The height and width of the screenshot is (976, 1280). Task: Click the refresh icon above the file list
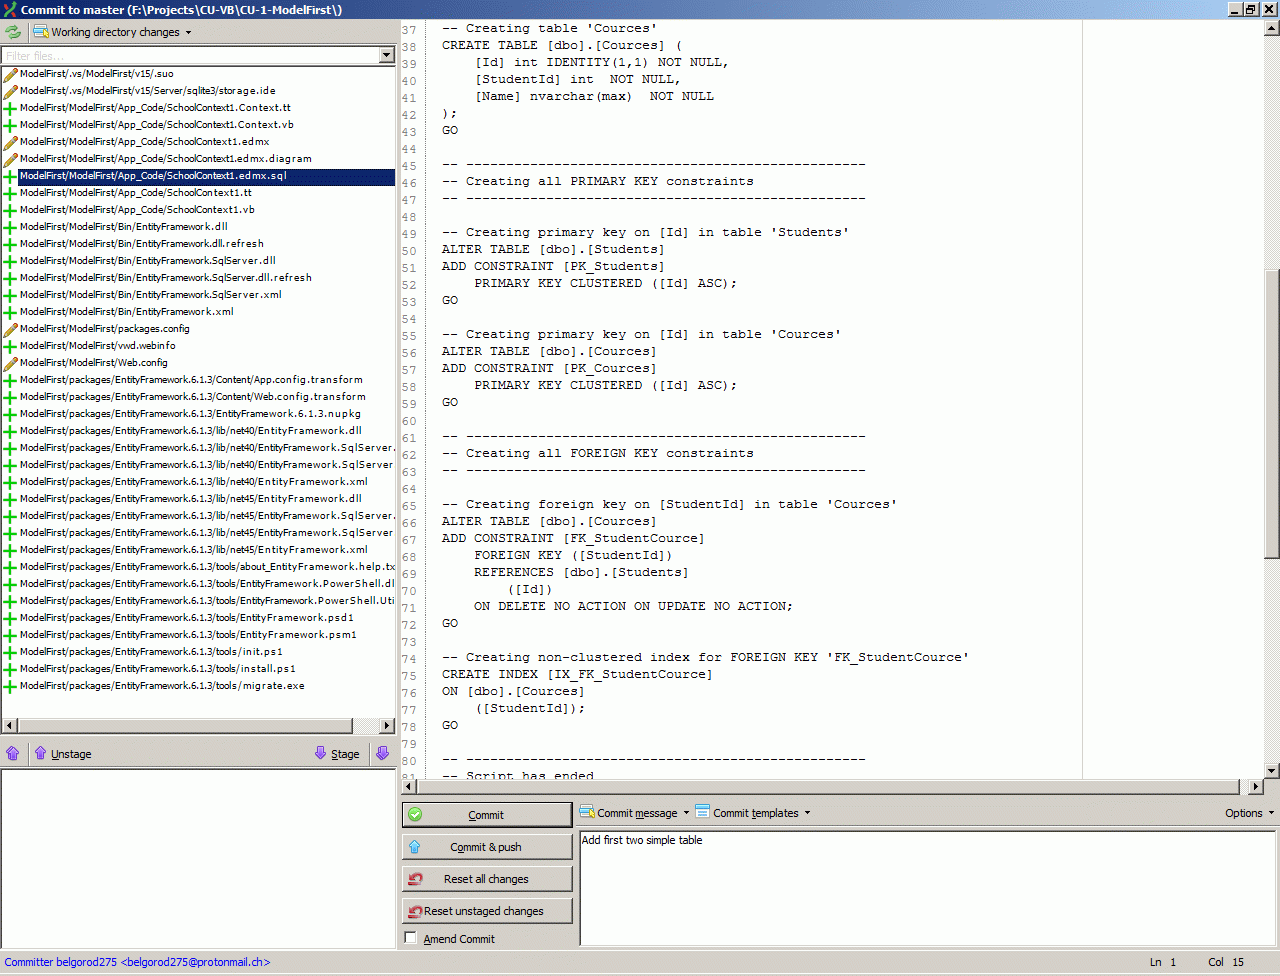click(x=13, y=32)
